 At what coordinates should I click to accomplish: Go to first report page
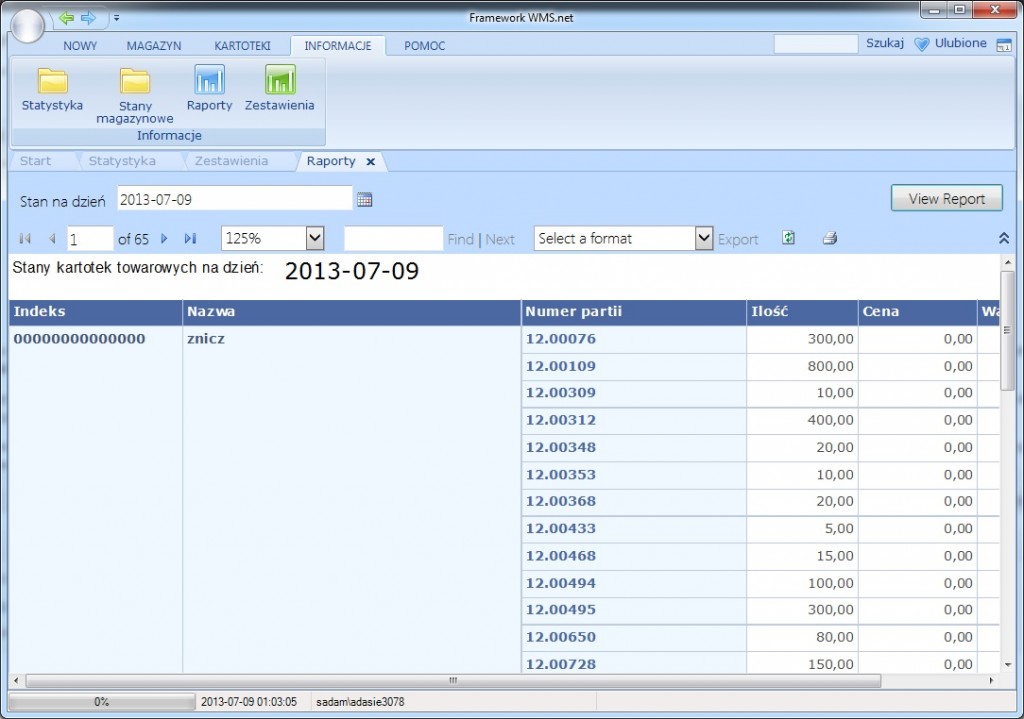pyautogui.click(x=25, y=239)
